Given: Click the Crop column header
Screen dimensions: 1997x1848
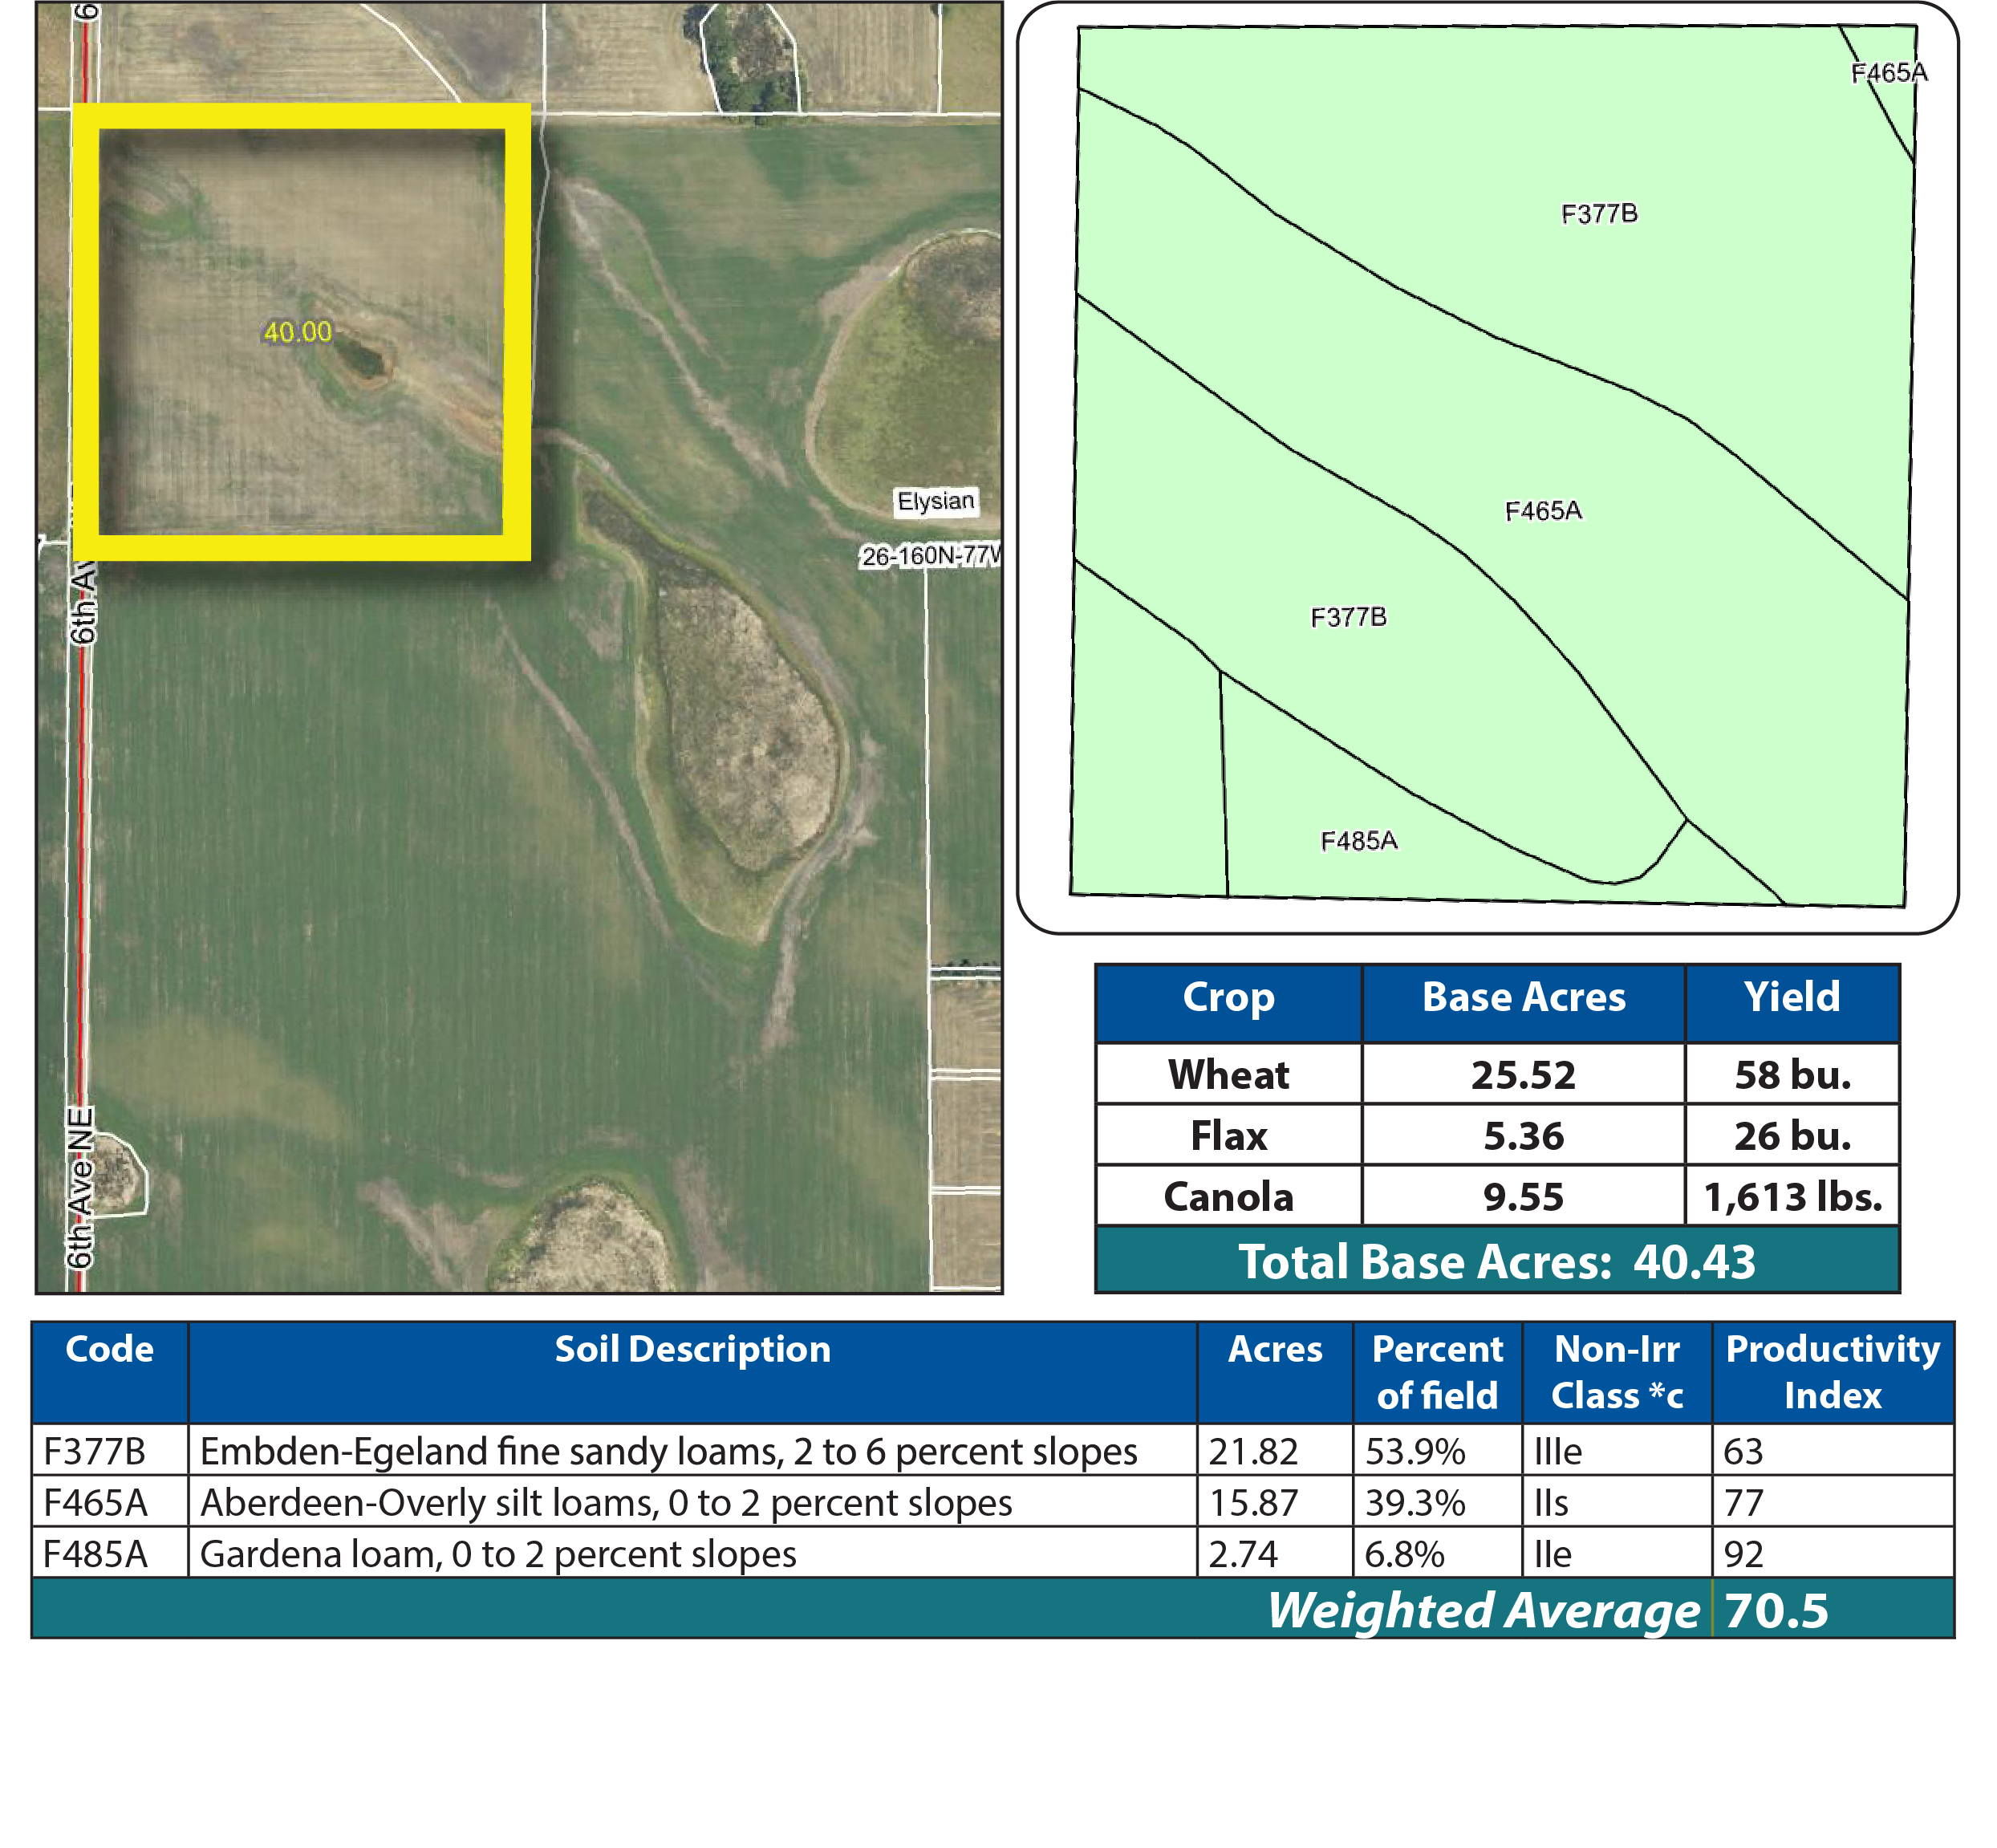Looking at the screenshot, I should (1228, 998).
